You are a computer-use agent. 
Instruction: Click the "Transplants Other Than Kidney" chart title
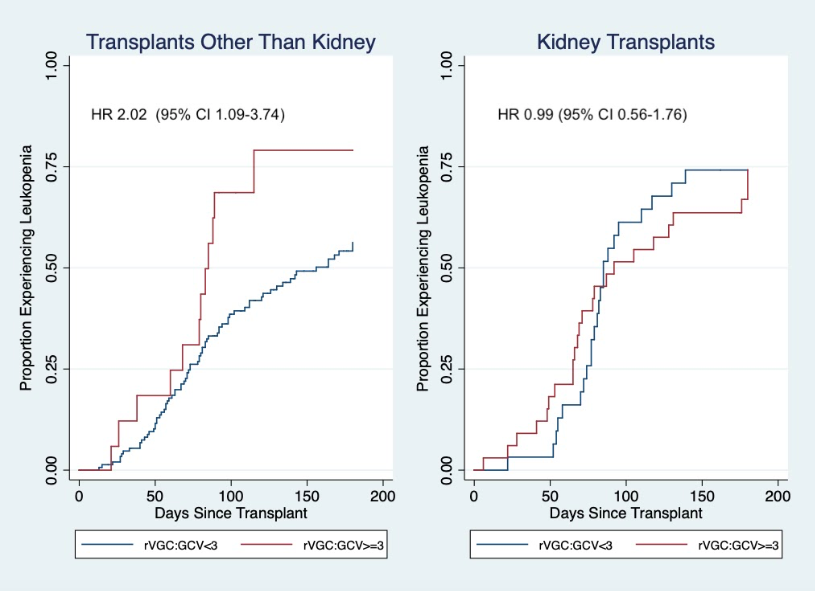coord(230,42)
